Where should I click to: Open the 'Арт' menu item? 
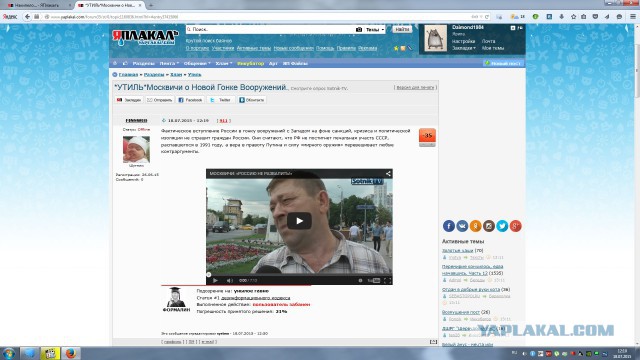click(x=273, y=63)
